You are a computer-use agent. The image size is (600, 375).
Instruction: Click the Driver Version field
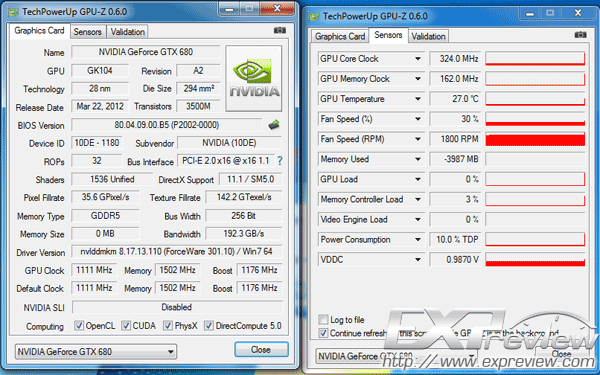point(176,251)
